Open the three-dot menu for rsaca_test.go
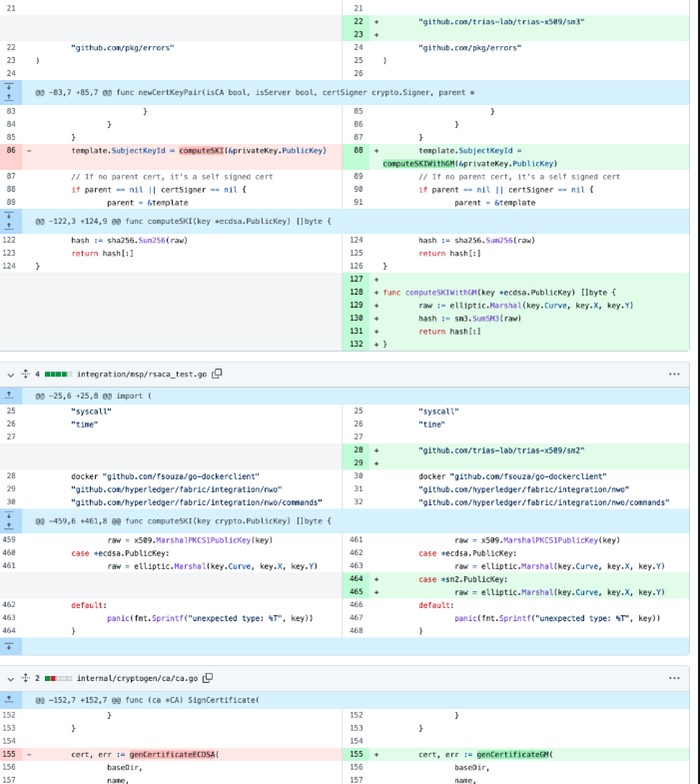The image size is (700, 784). (x=674, y=374)
